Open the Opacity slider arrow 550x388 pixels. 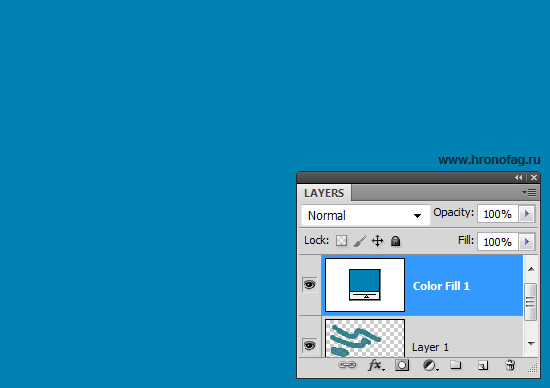point(526,214)
